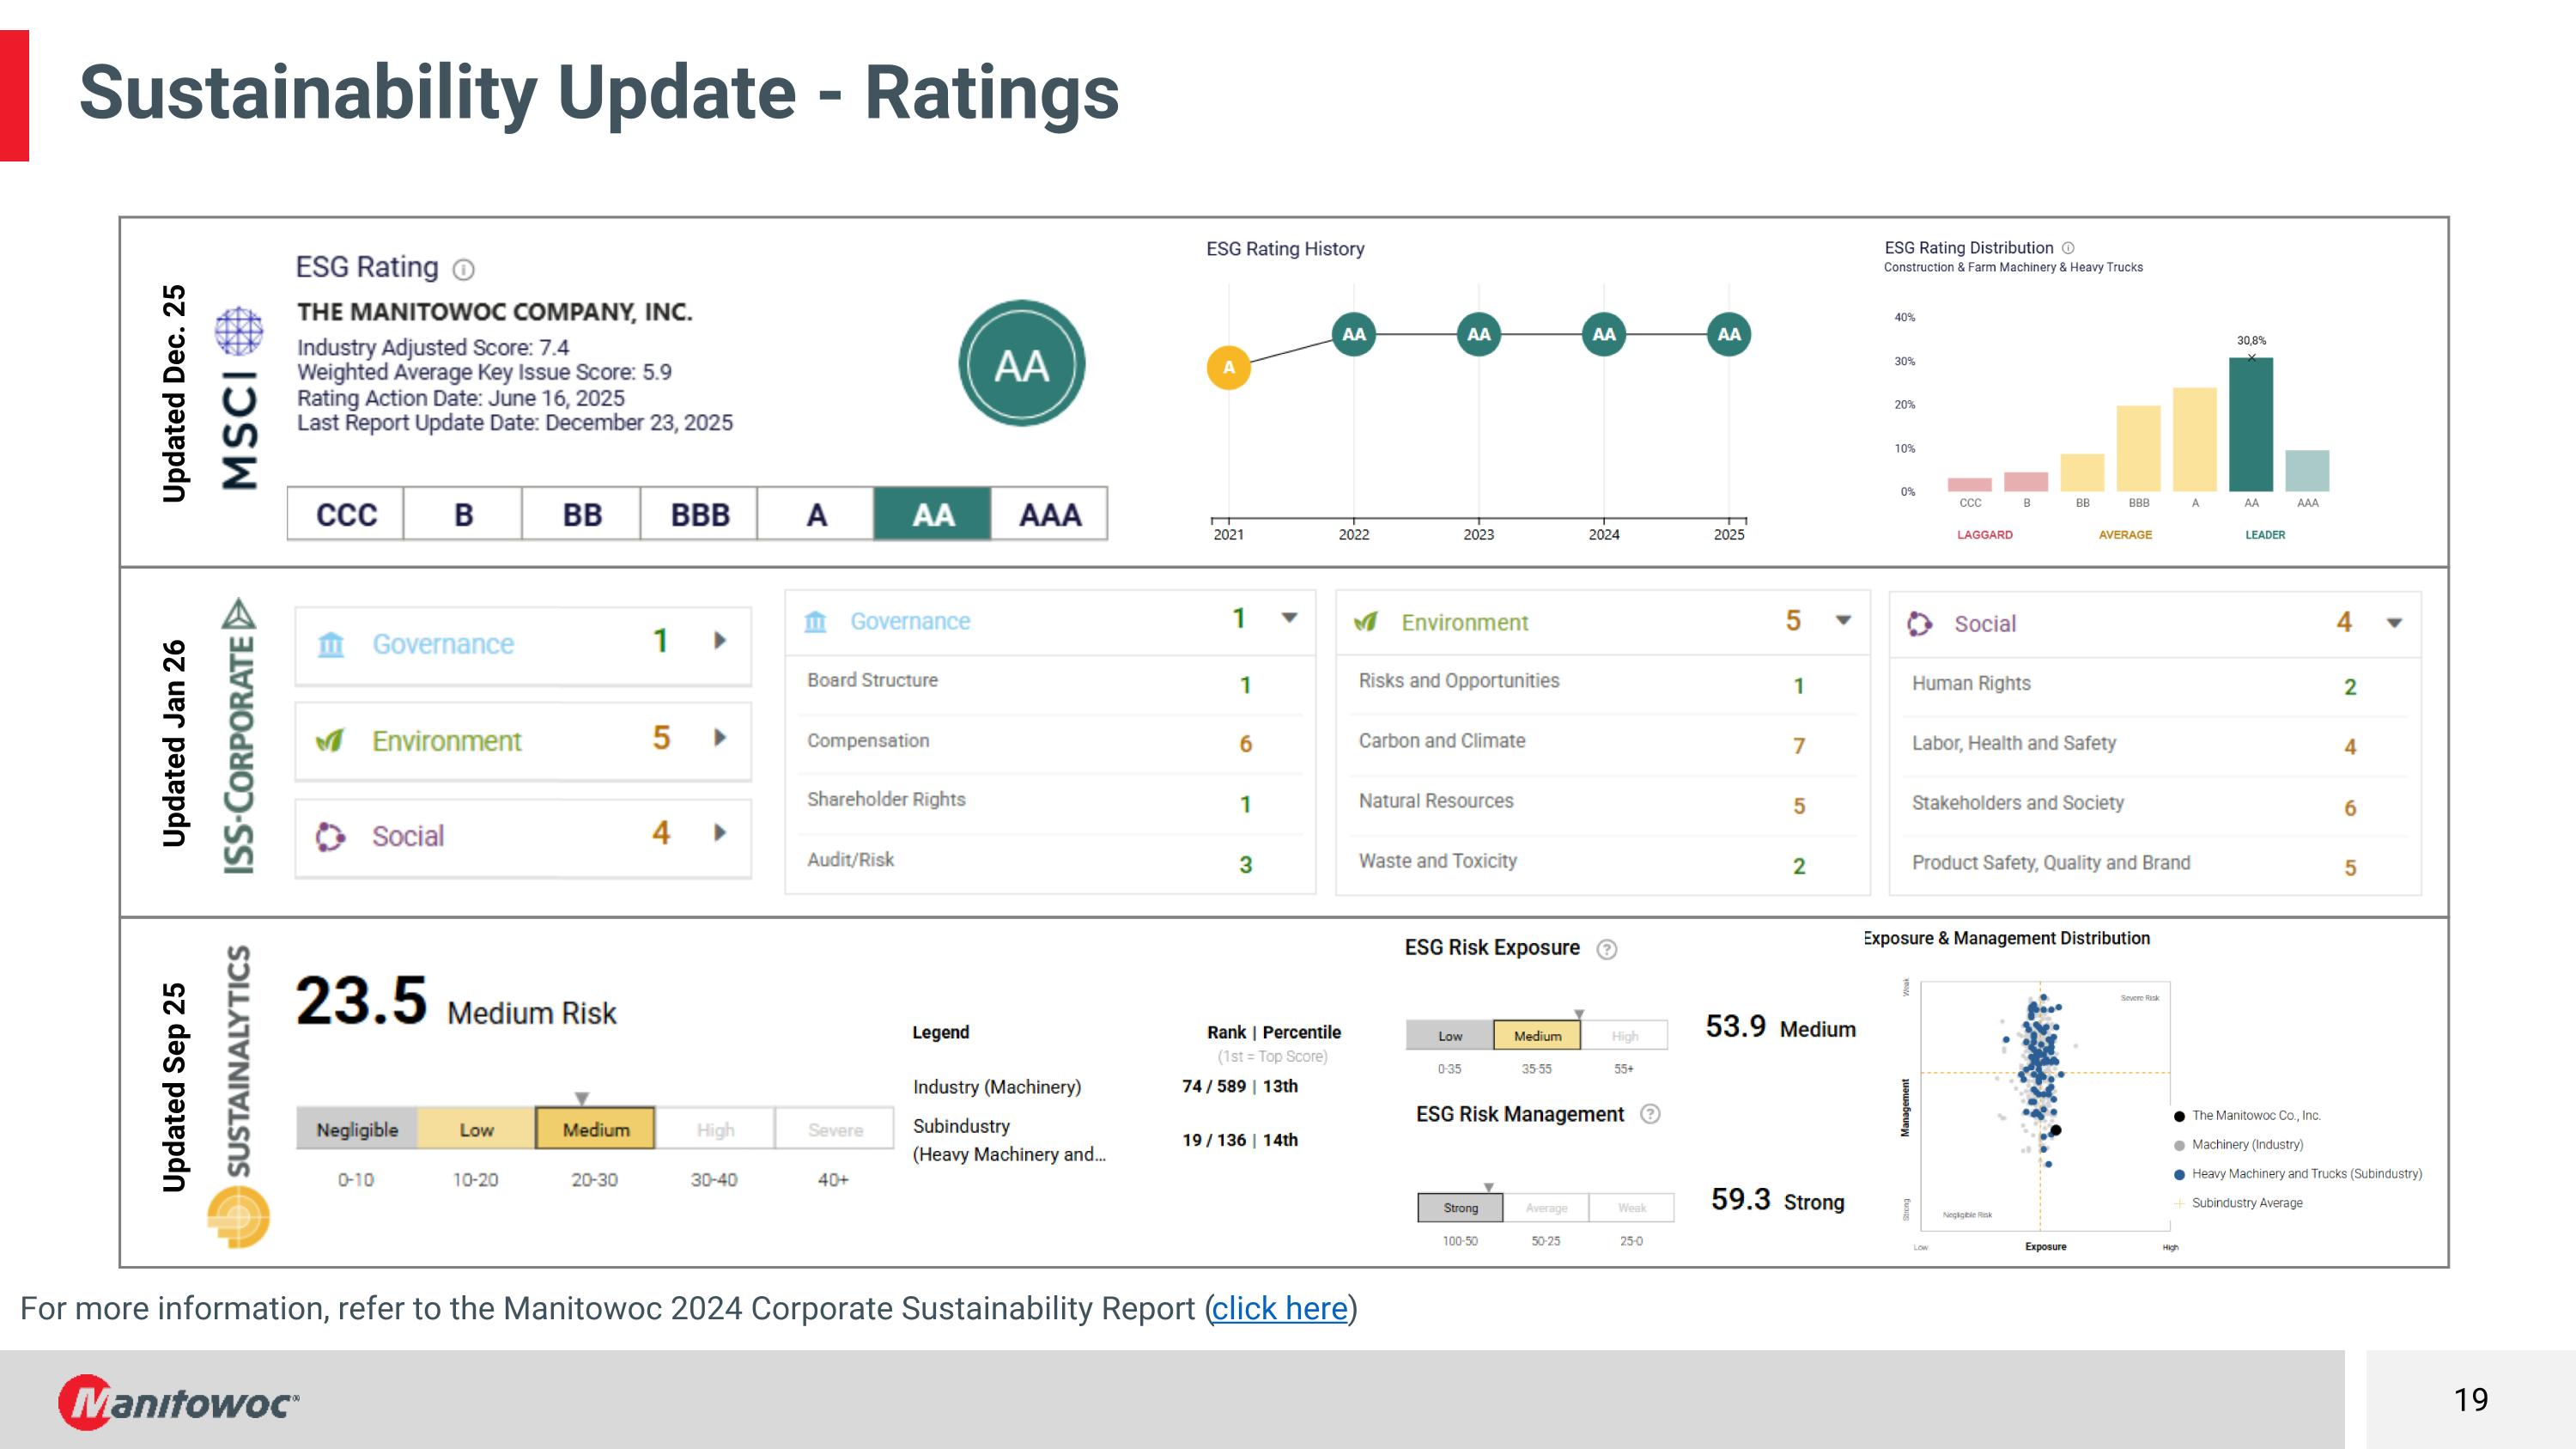This screenshot has width=2576, height=1449.
Task: Click the Social circular icon in left list
Action: (331, 836)
